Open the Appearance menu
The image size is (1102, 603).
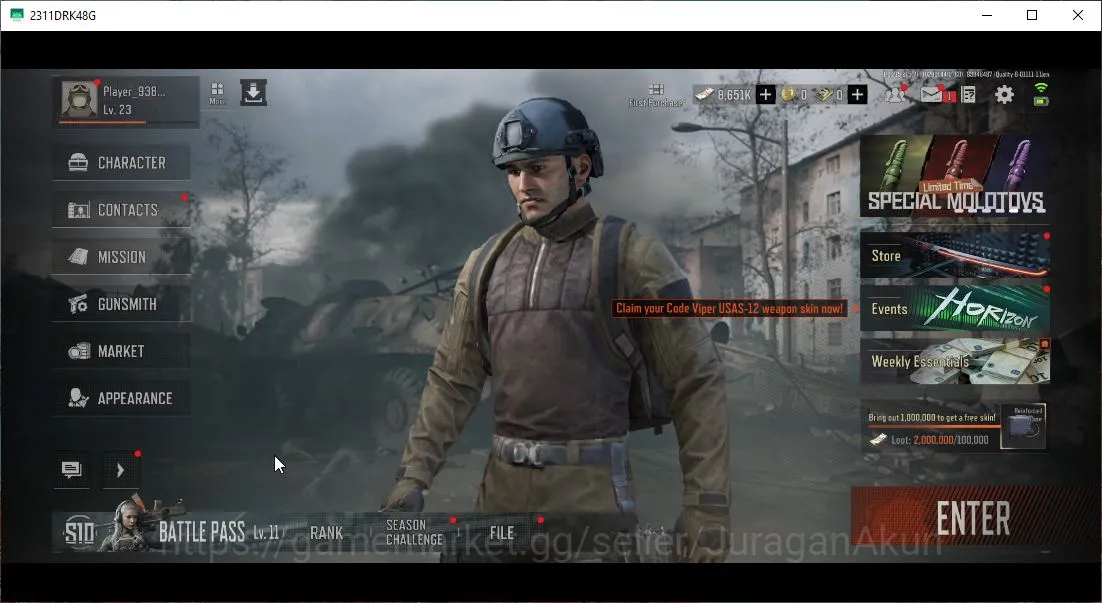click(x=121, y=398)
